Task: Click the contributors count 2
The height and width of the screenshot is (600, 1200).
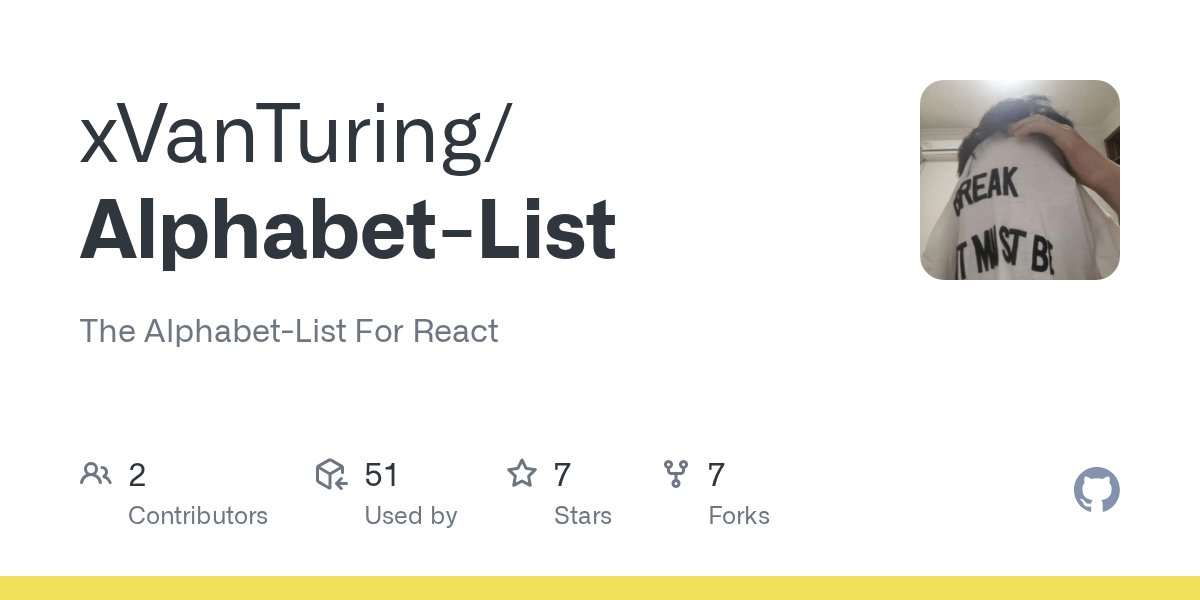Action: coord(137,474)
